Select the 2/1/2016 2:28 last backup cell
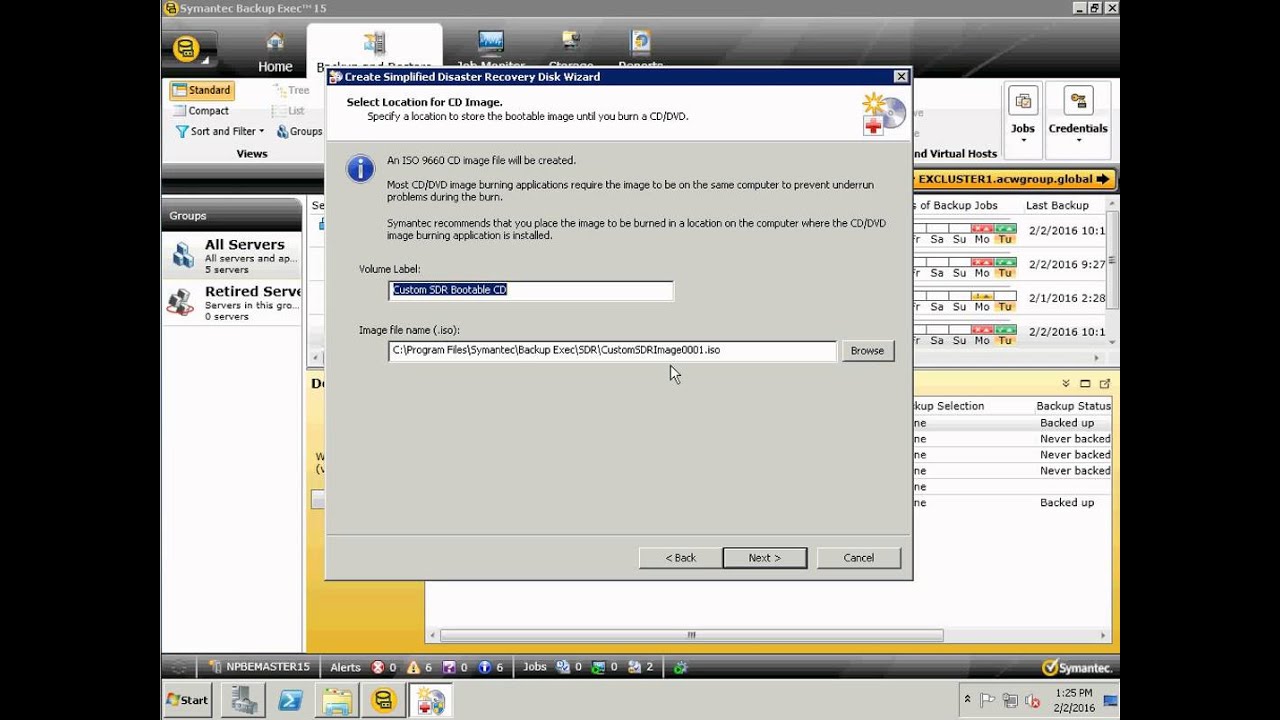The height and width of the screenshot is (720, 1280). (x=1067, y=298)
